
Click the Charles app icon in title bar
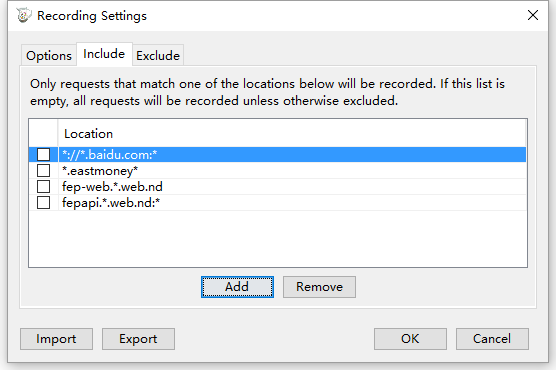tap(24, 15)
